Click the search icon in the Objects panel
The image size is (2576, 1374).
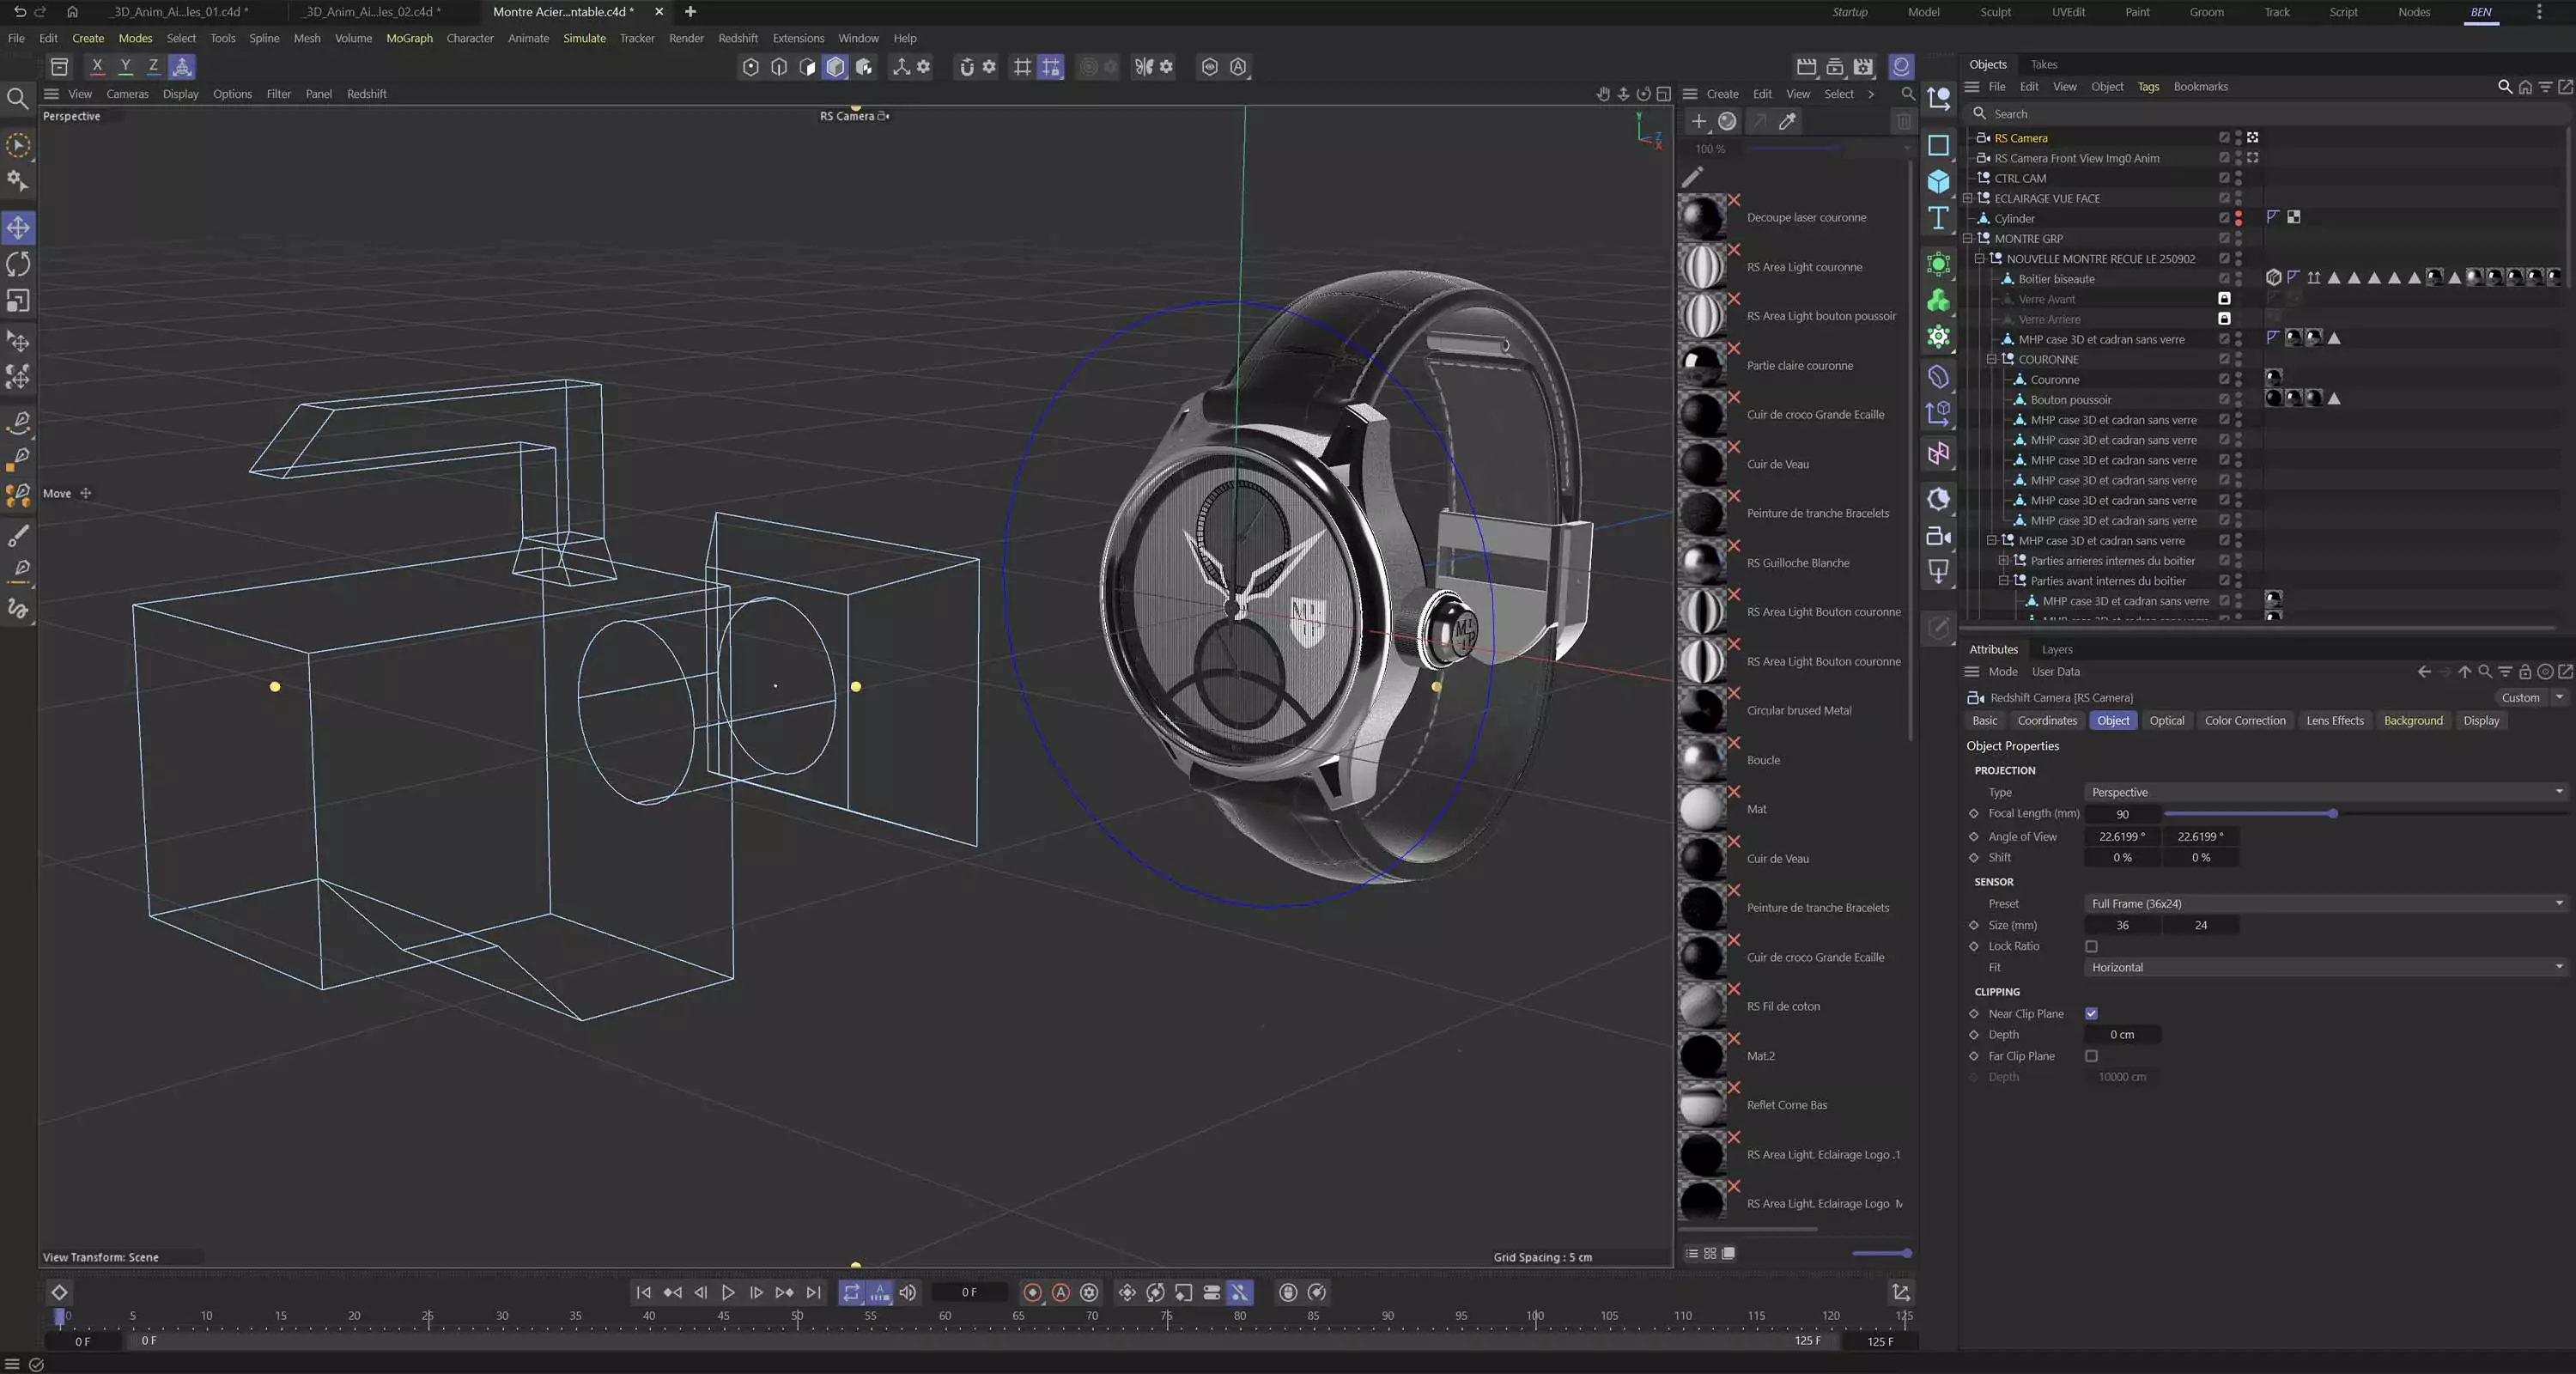[2505, 87]
